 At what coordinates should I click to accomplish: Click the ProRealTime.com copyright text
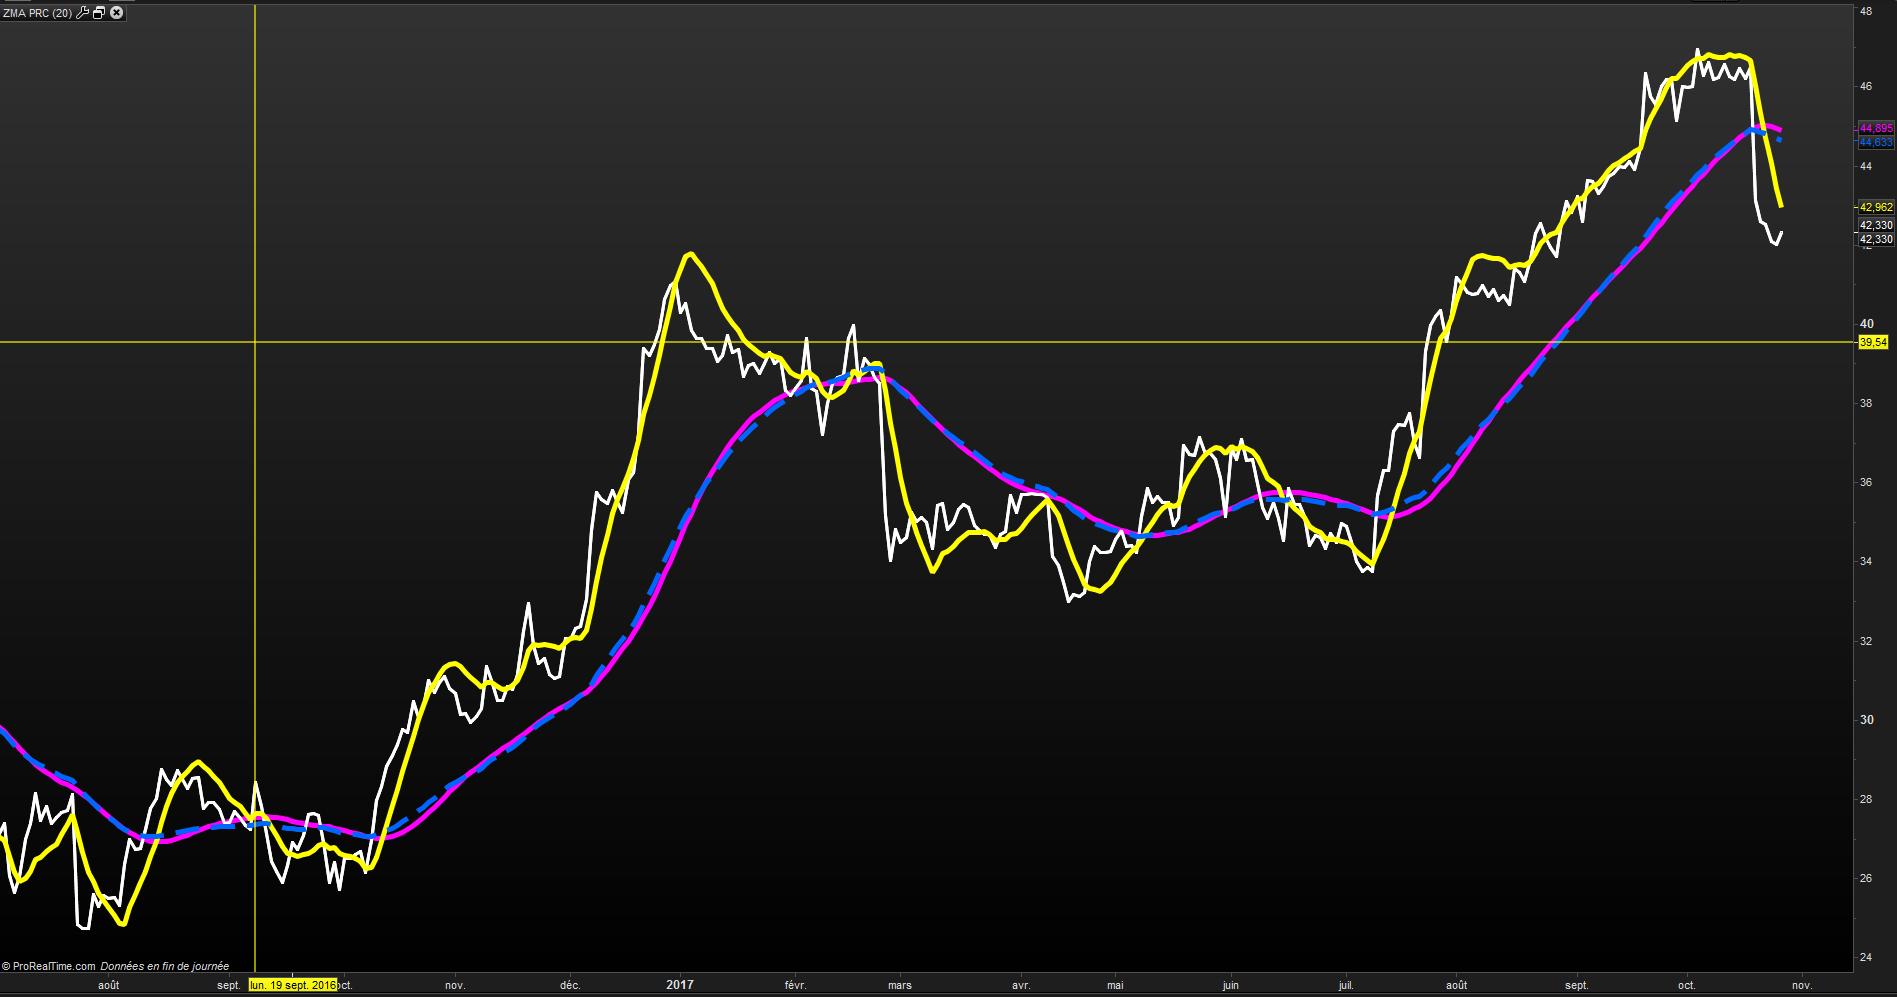(x=49, y=967)
